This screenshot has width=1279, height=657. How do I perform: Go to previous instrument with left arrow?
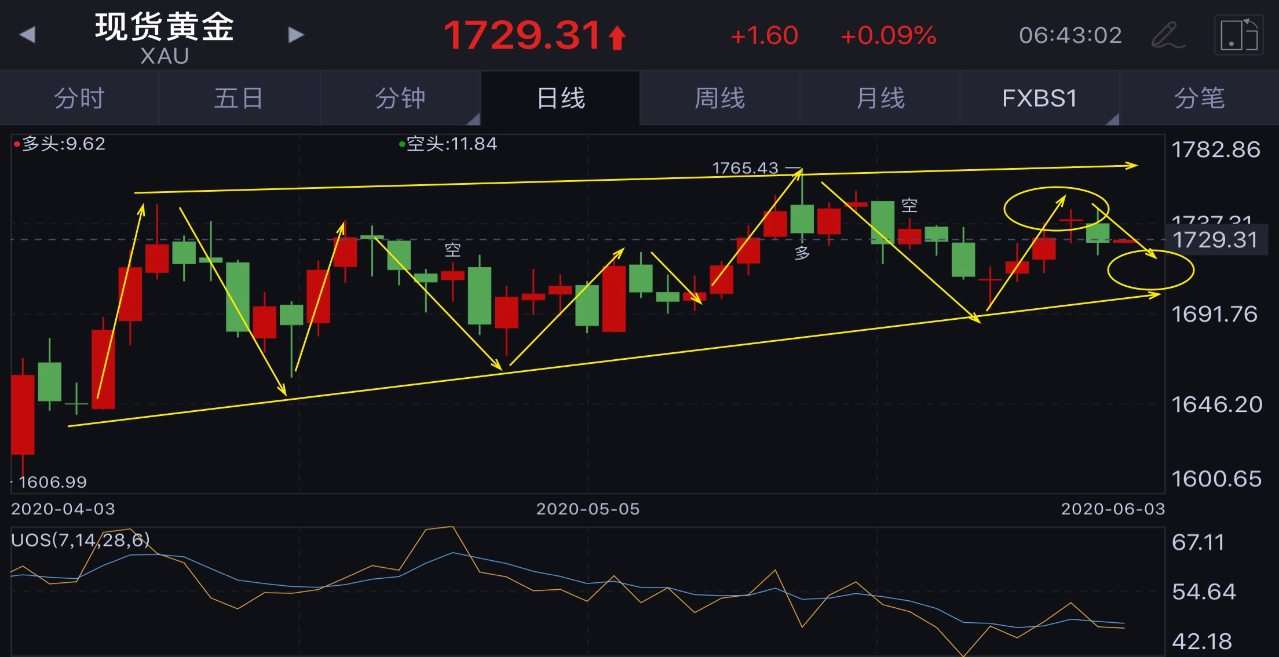tap(27, 35)
